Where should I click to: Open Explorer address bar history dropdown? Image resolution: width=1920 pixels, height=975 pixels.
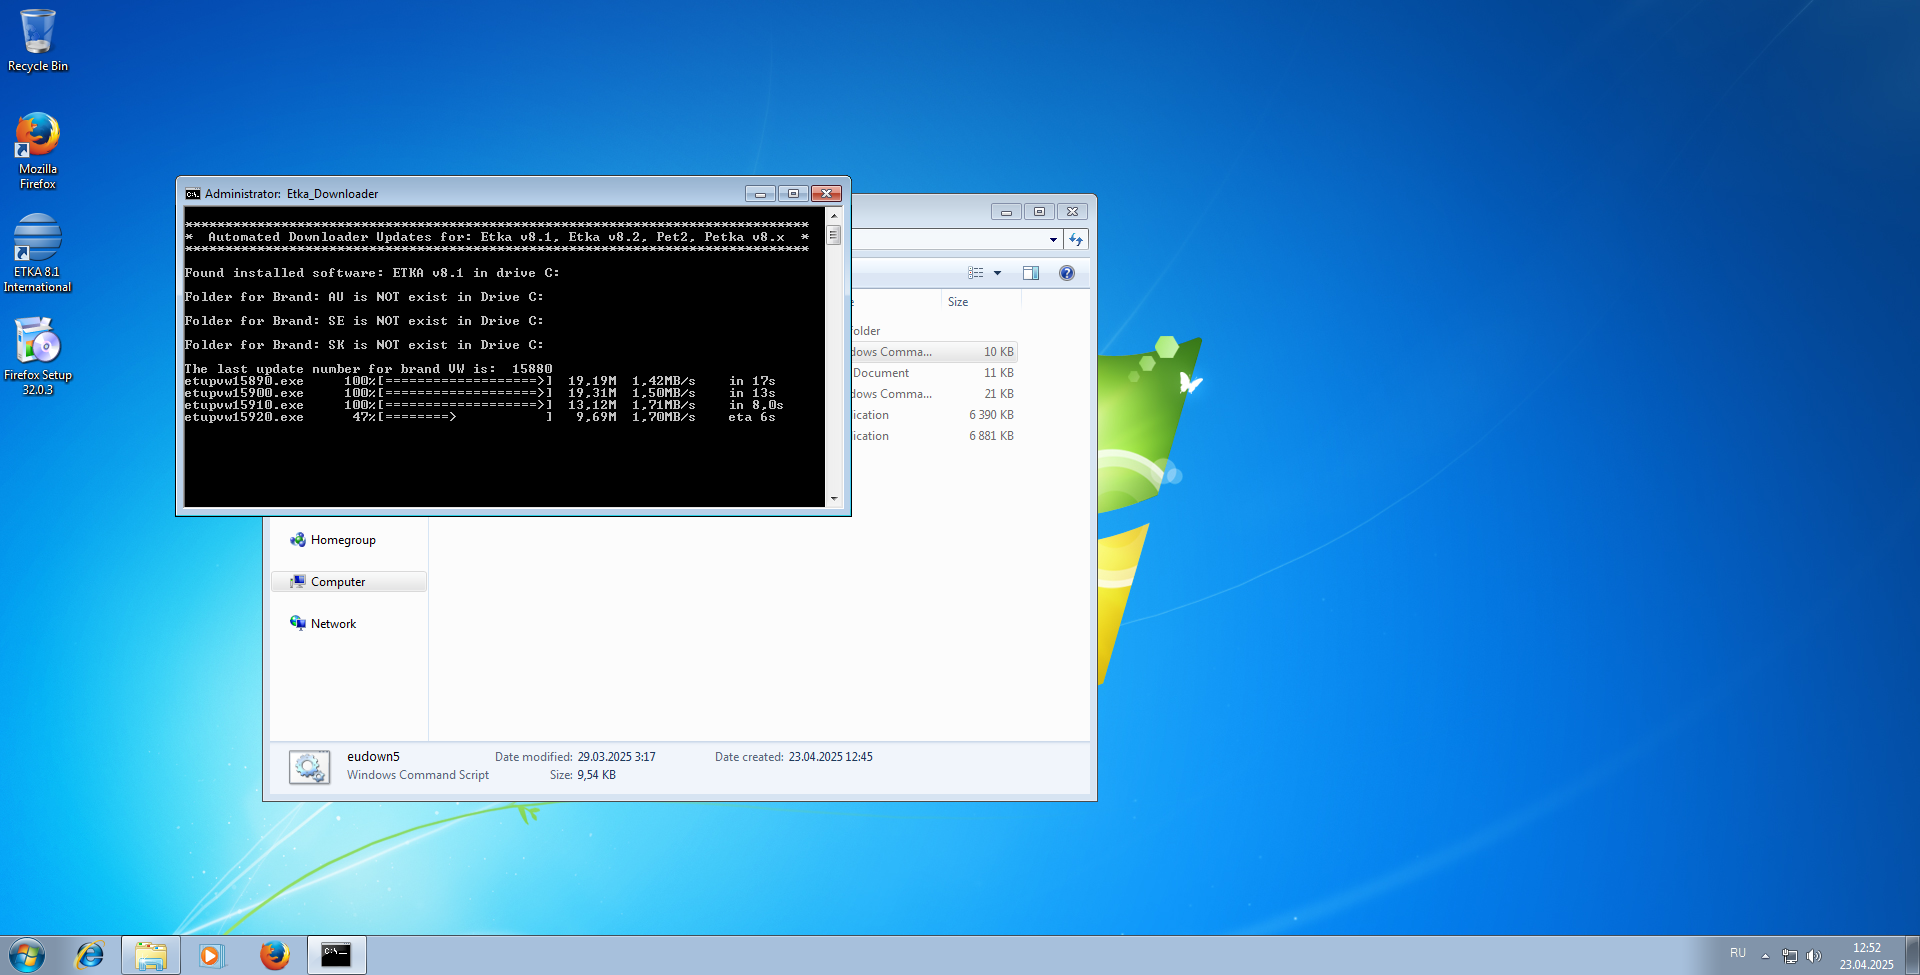(1053, 240)
